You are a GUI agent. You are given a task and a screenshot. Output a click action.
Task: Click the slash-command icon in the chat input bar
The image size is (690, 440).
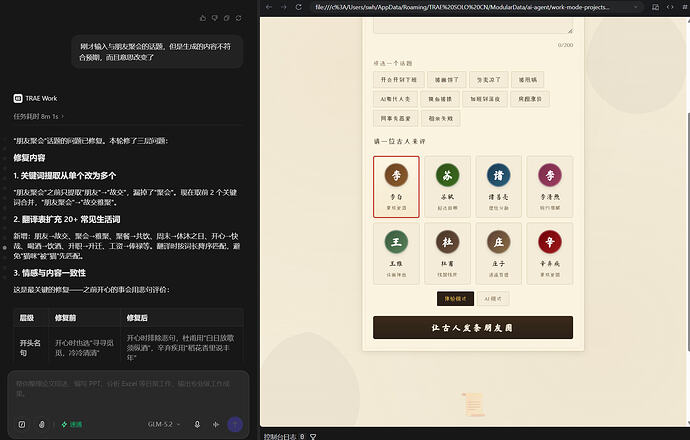coord(22,424)
